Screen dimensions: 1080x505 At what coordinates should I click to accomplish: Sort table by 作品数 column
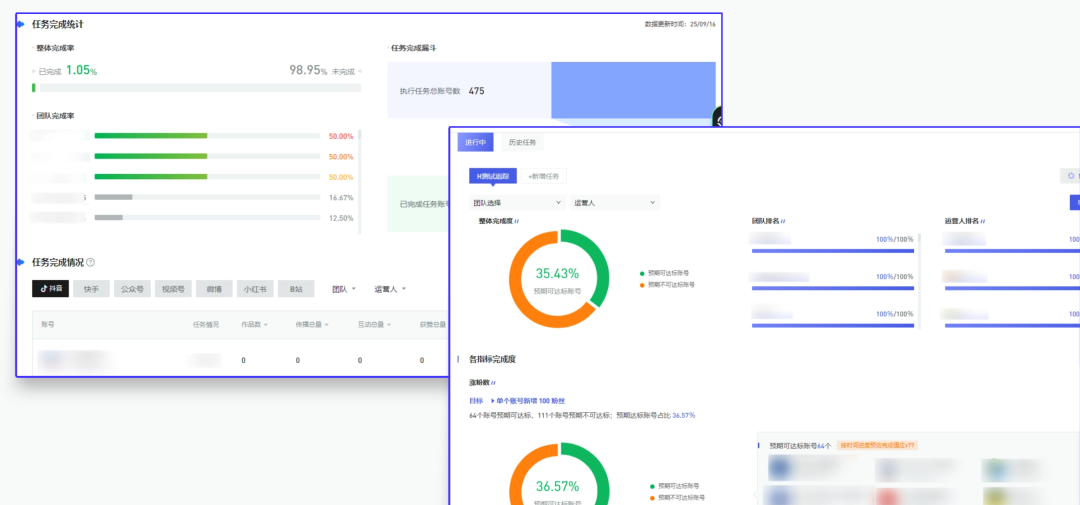click(x=254, y=324)
